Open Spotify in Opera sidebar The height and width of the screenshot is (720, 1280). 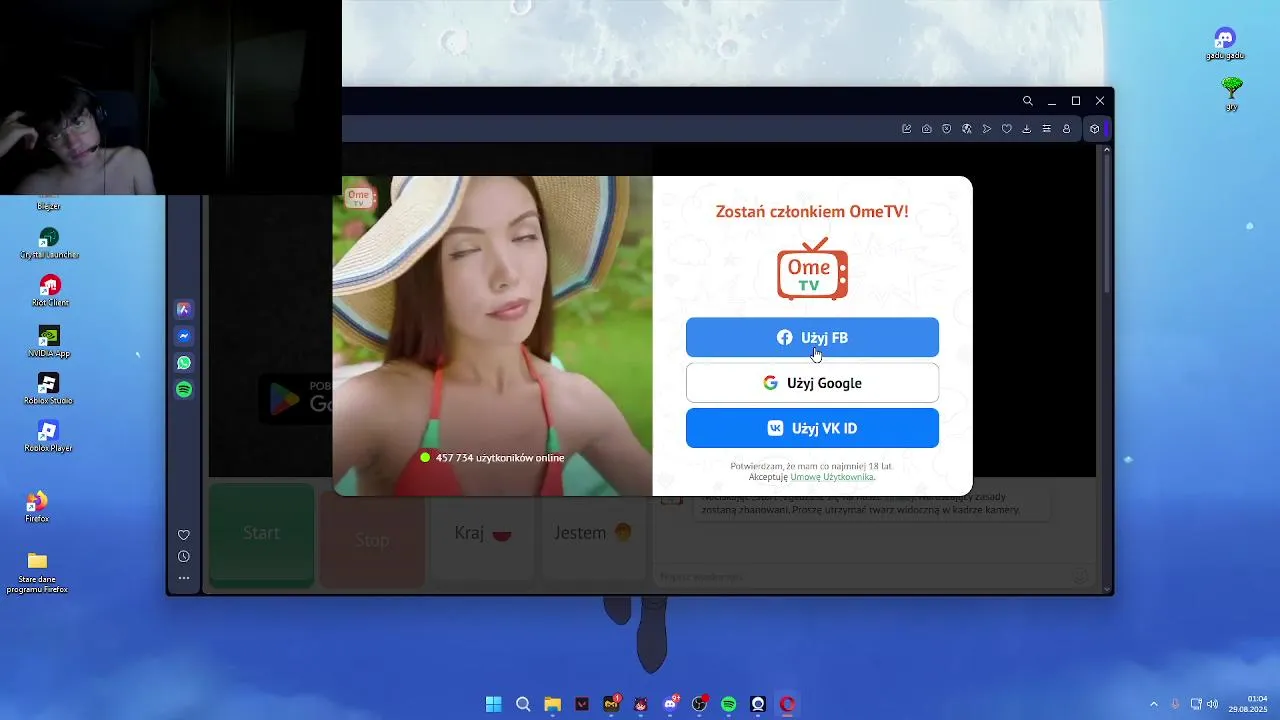coord(184,390)
